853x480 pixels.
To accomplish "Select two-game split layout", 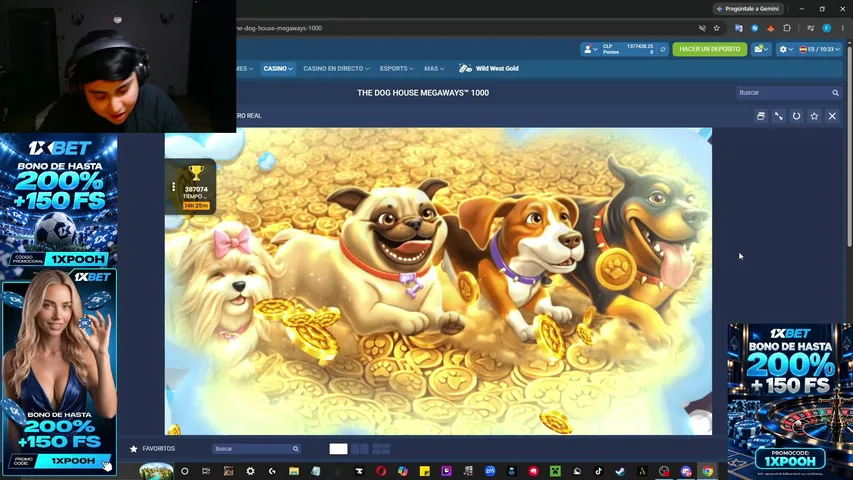I will pyautogui.click(x=360, y=449).
